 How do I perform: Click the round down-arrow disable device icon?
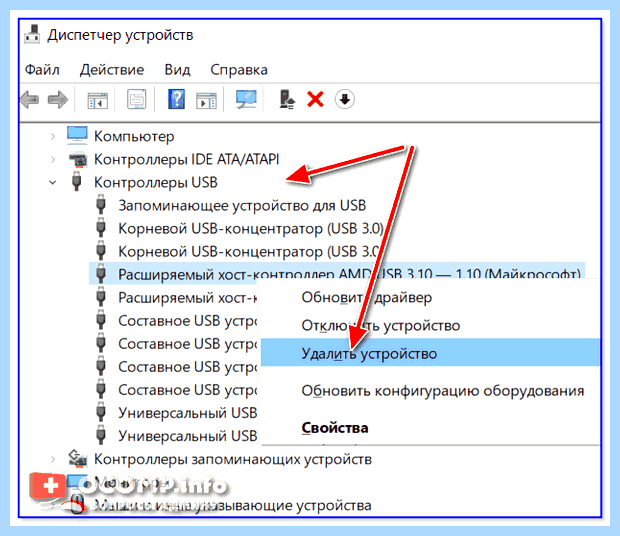tap(344, 99)
